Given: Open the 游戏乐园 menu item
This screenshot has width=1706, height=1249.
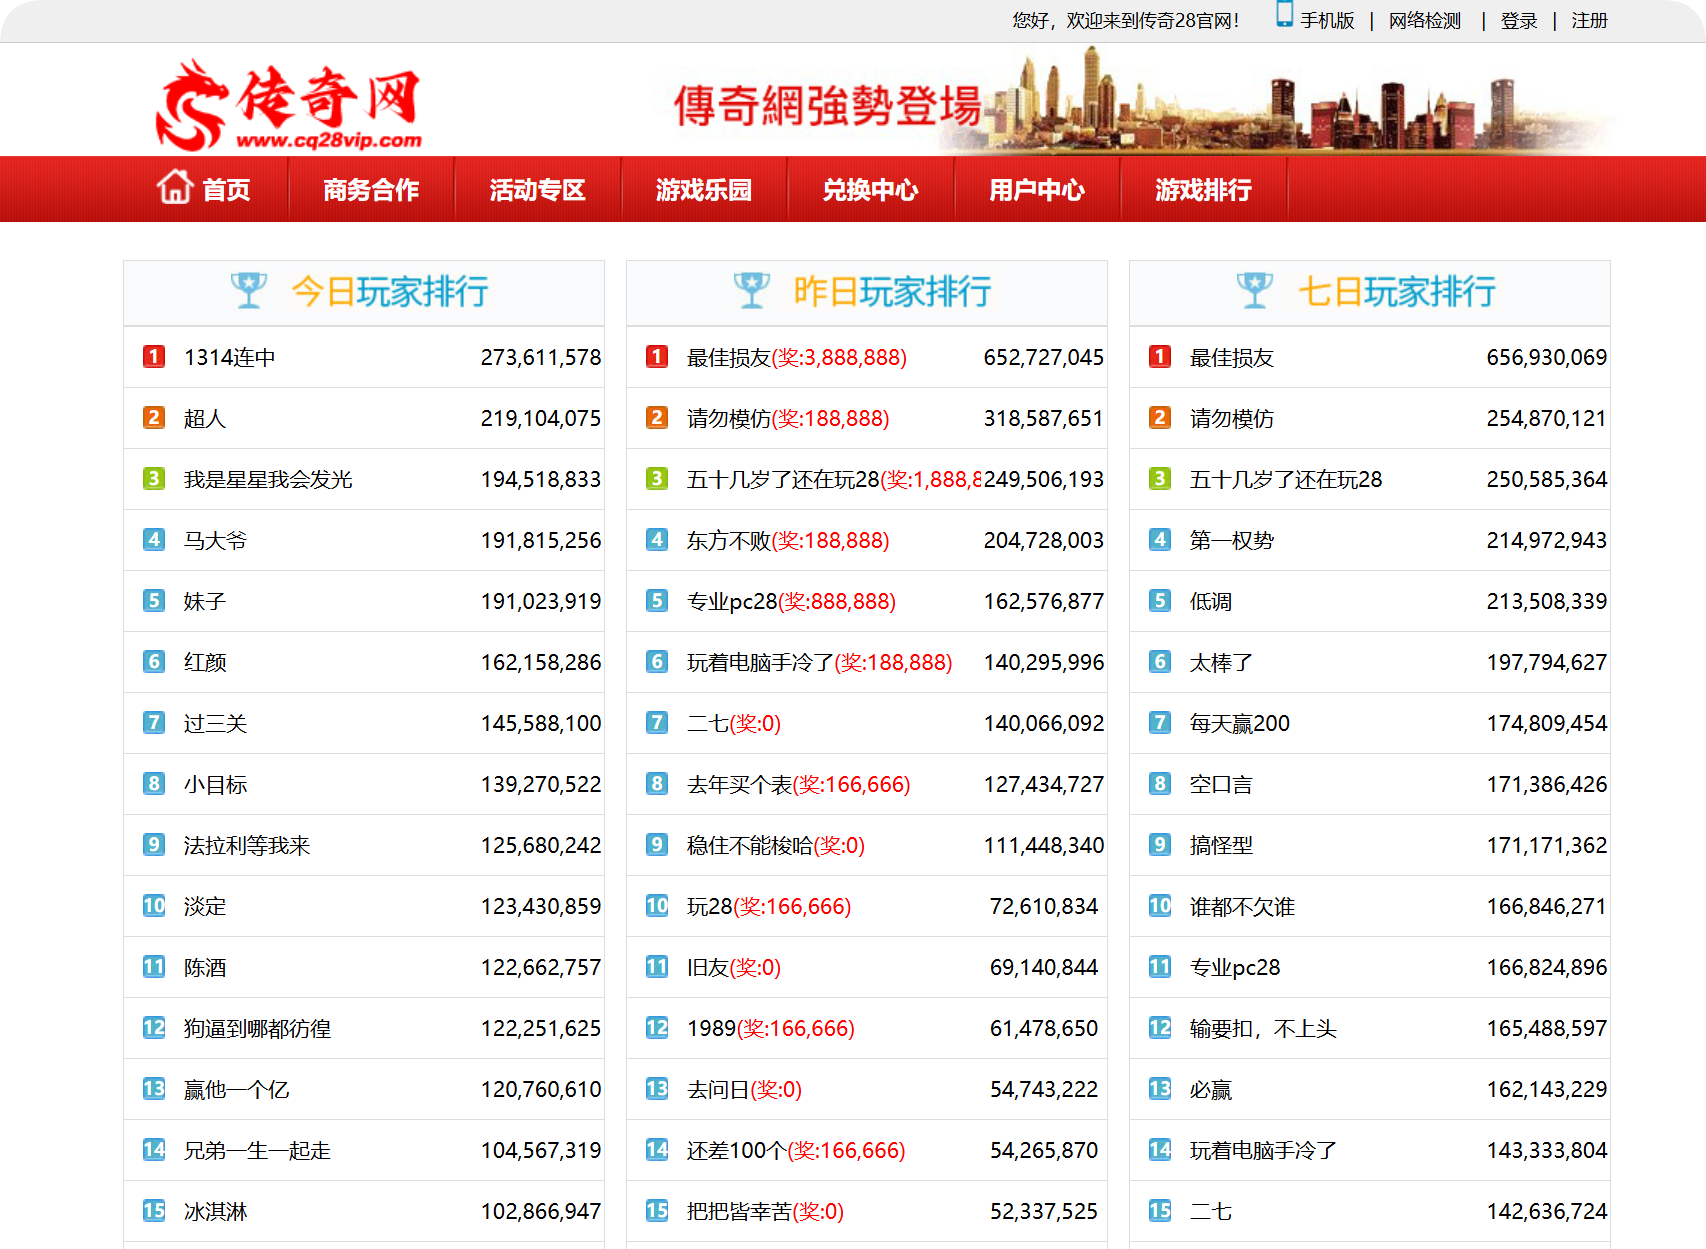Looking at the screenshot, I should tap(704, 189).
